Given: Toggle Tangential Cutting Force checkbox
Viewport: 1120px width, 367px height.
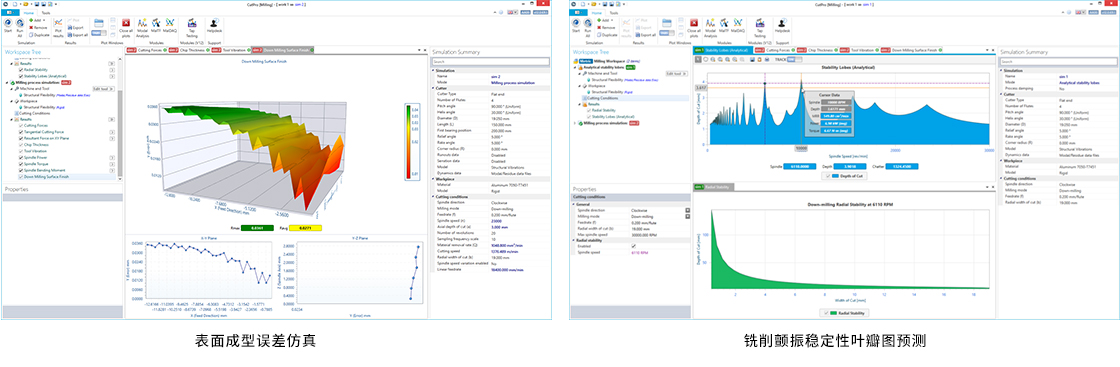Looking at the screenshot, I should pyautogui.click(x=21, y=132).
